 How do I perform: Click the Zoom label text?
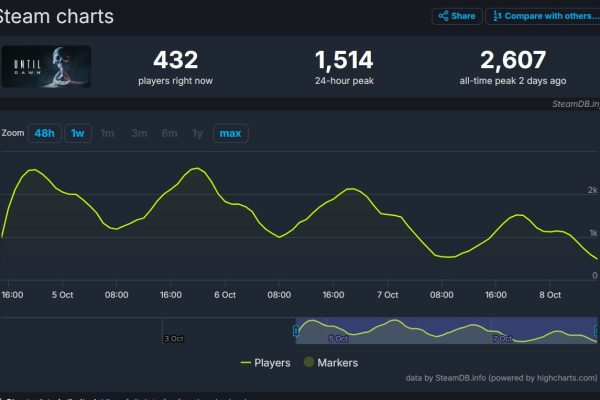[13, 133]
